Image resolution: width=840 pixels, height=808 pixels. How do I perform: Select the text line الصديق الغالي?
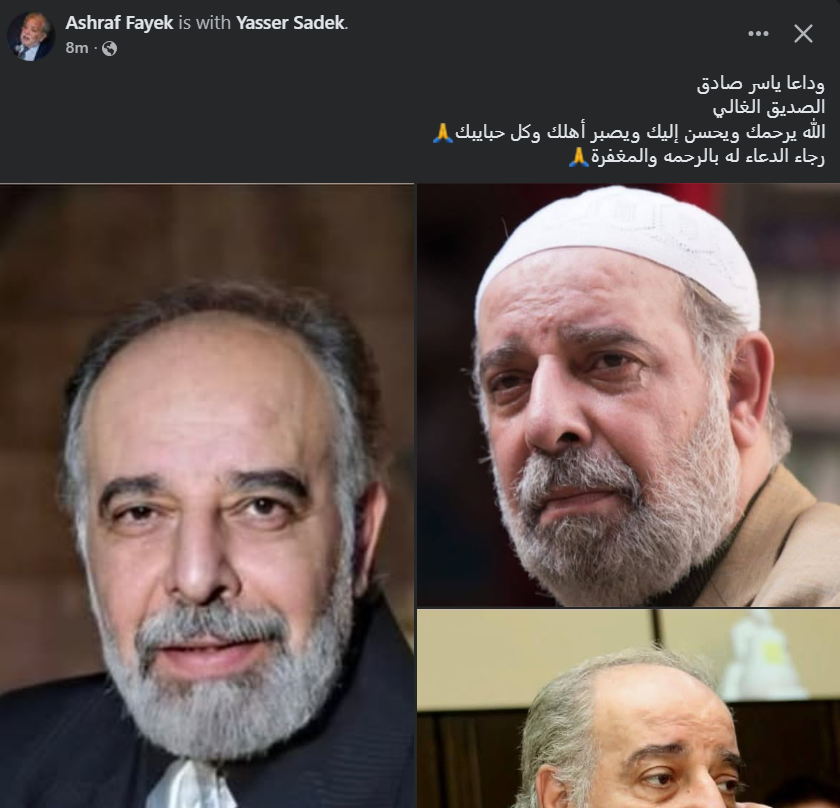tap(768, 107)
